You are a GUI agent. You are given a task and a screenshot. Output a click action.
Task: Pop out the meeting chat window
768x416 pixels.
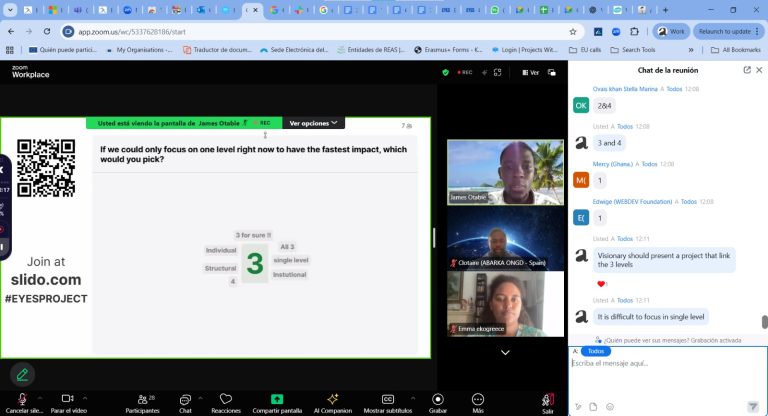coord(747,70)
